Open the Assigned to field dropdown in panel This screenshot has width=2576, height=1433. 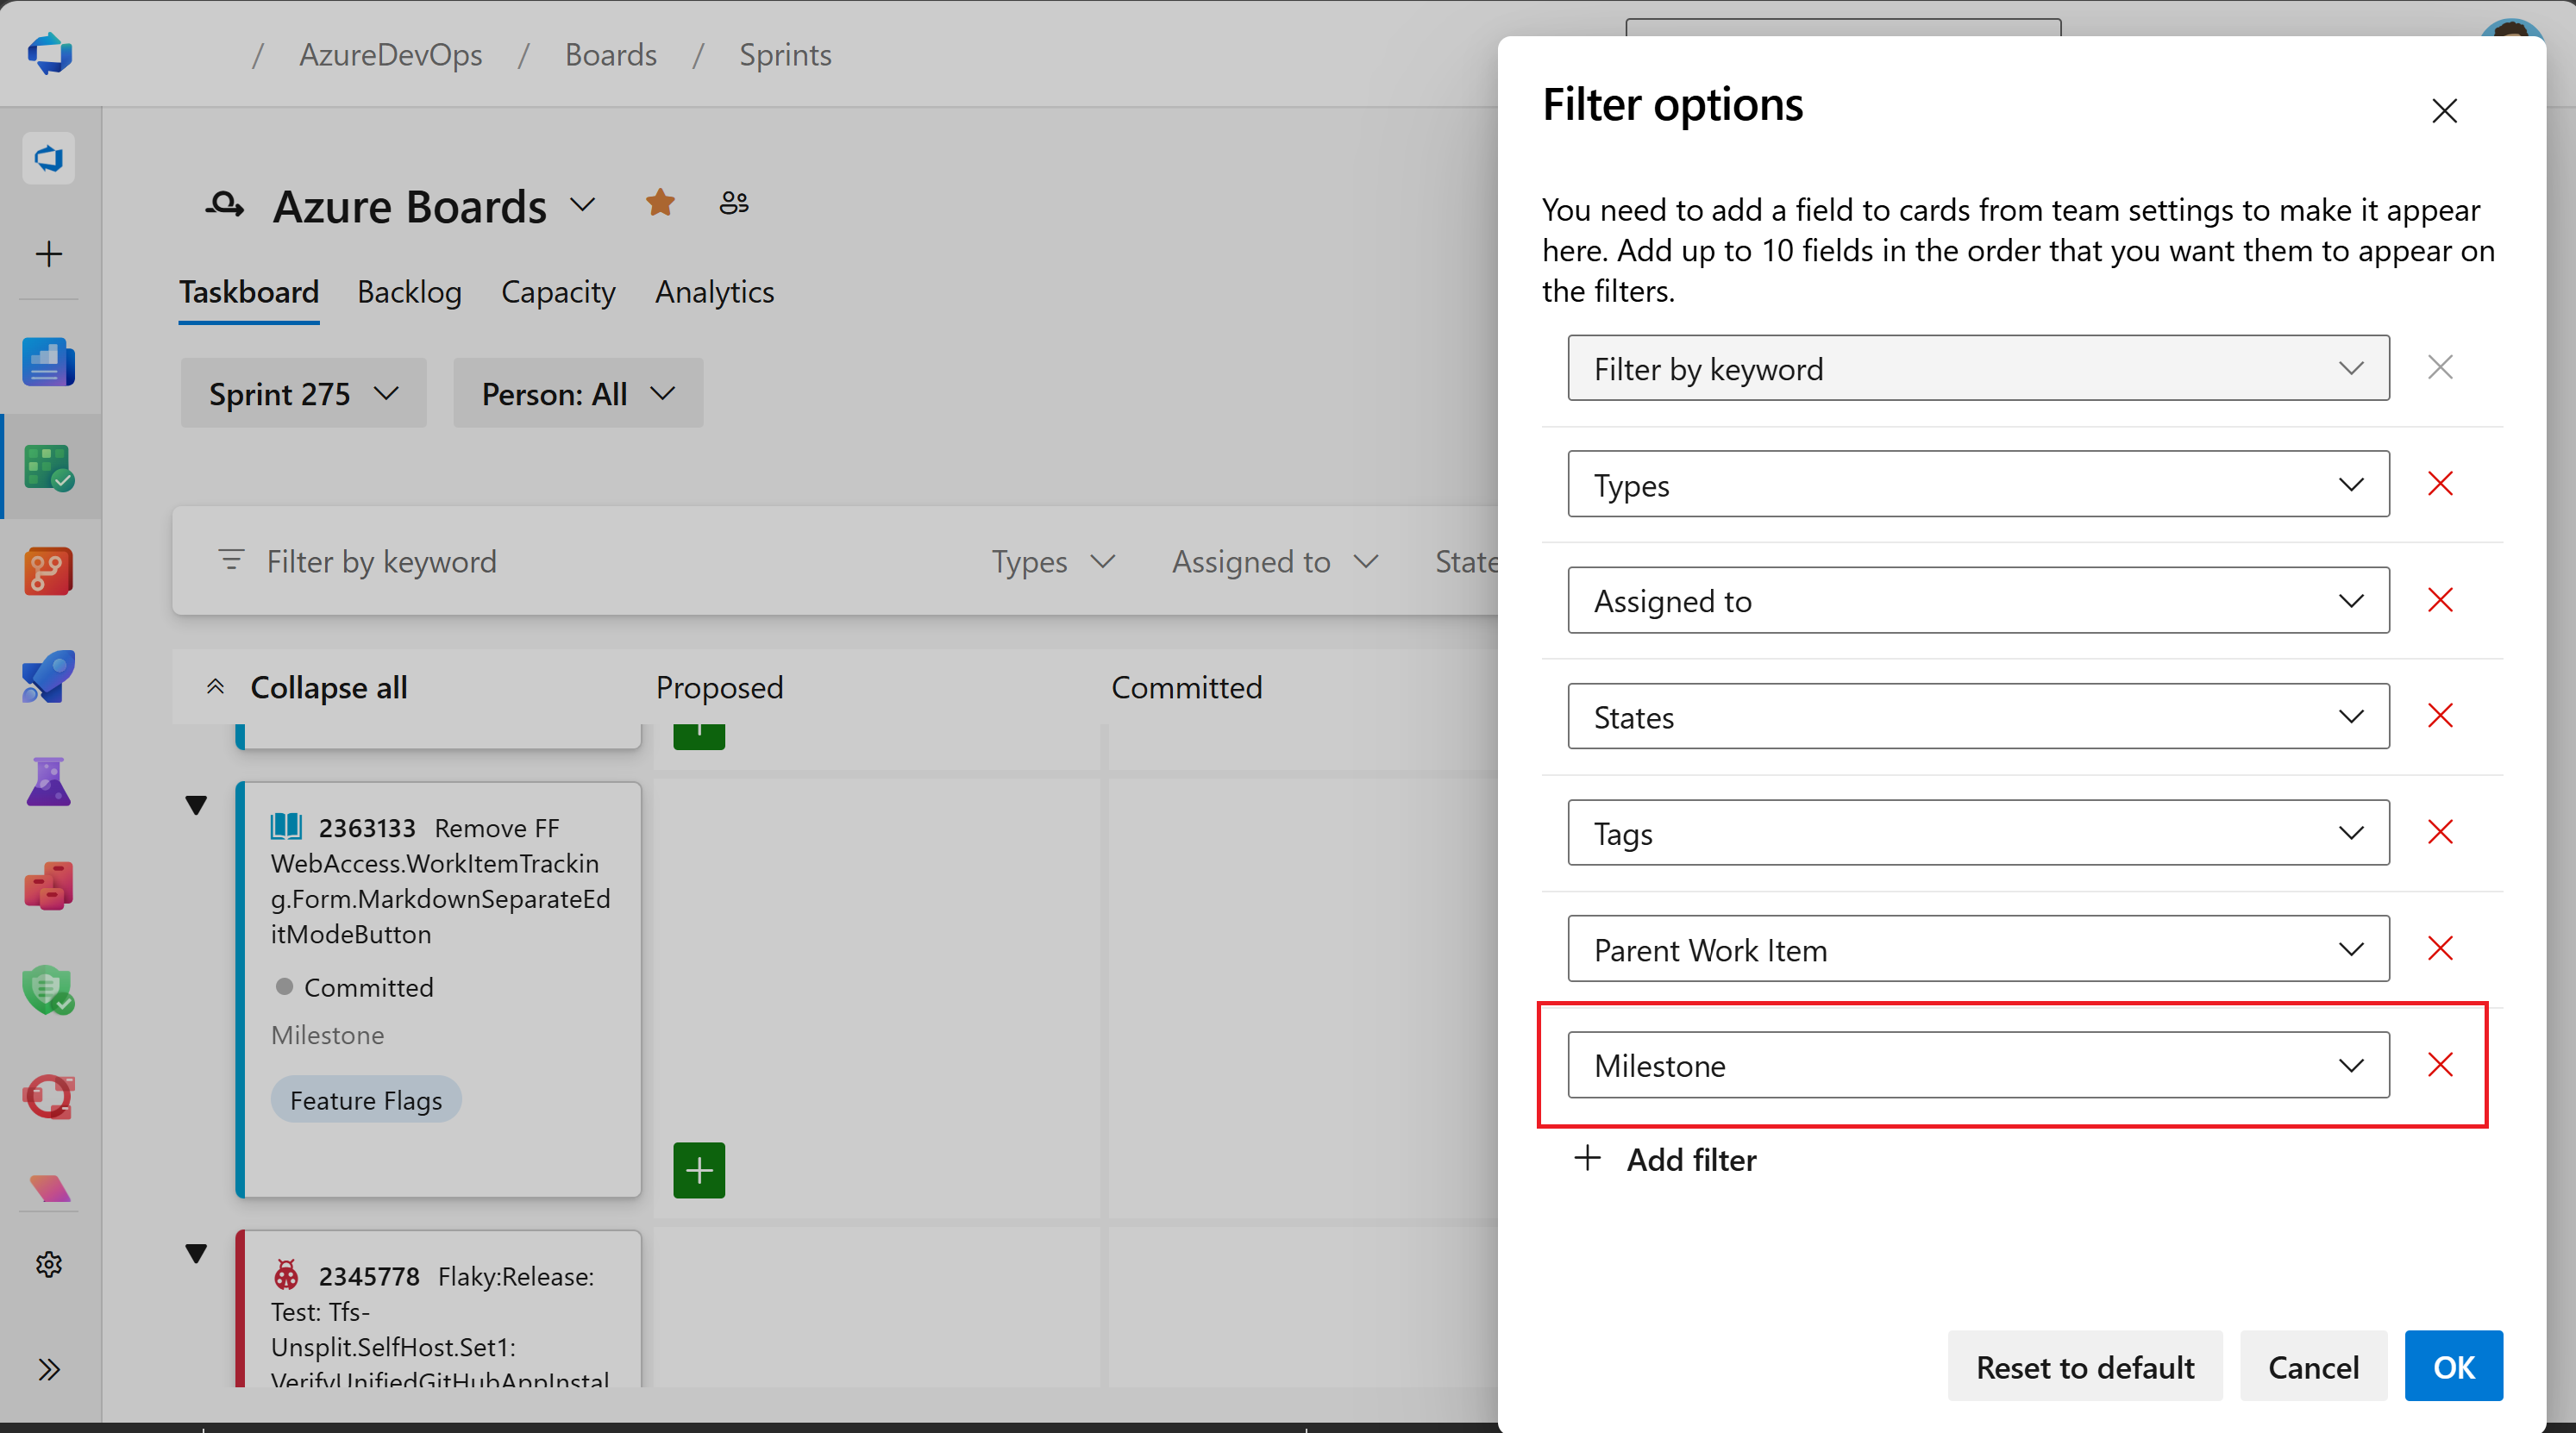point(1978,600)
